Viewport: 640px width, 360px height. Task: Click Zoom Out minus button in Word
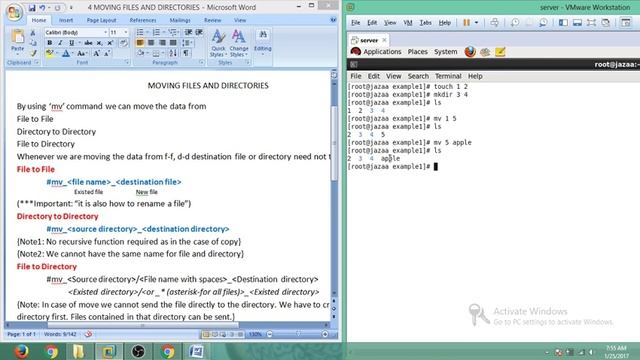pyautogui.click(x=269, y=334)
